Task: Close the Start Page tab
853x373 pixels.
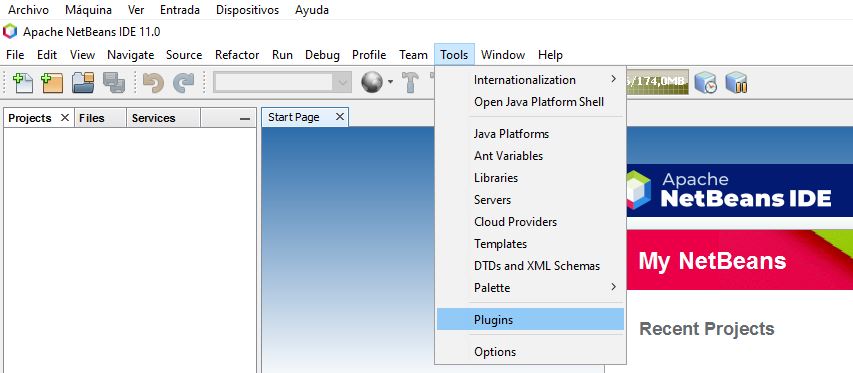Action: (340, 117)
